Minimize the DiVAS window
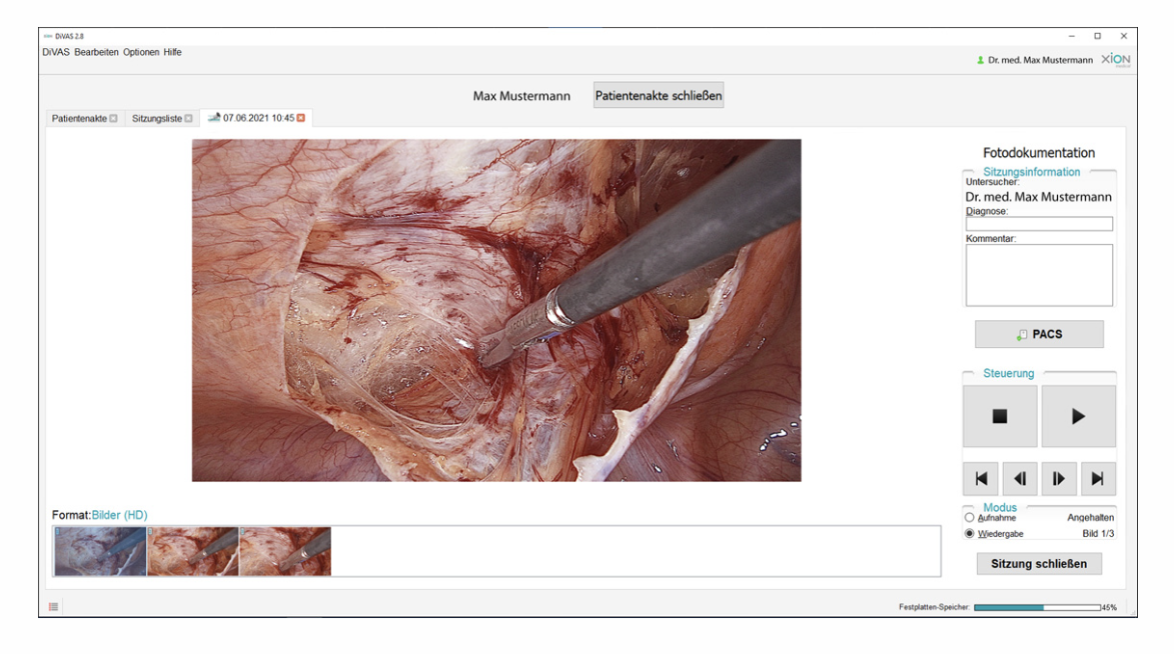Viewport: 1174px width, 654px height. pos(1071,36)
